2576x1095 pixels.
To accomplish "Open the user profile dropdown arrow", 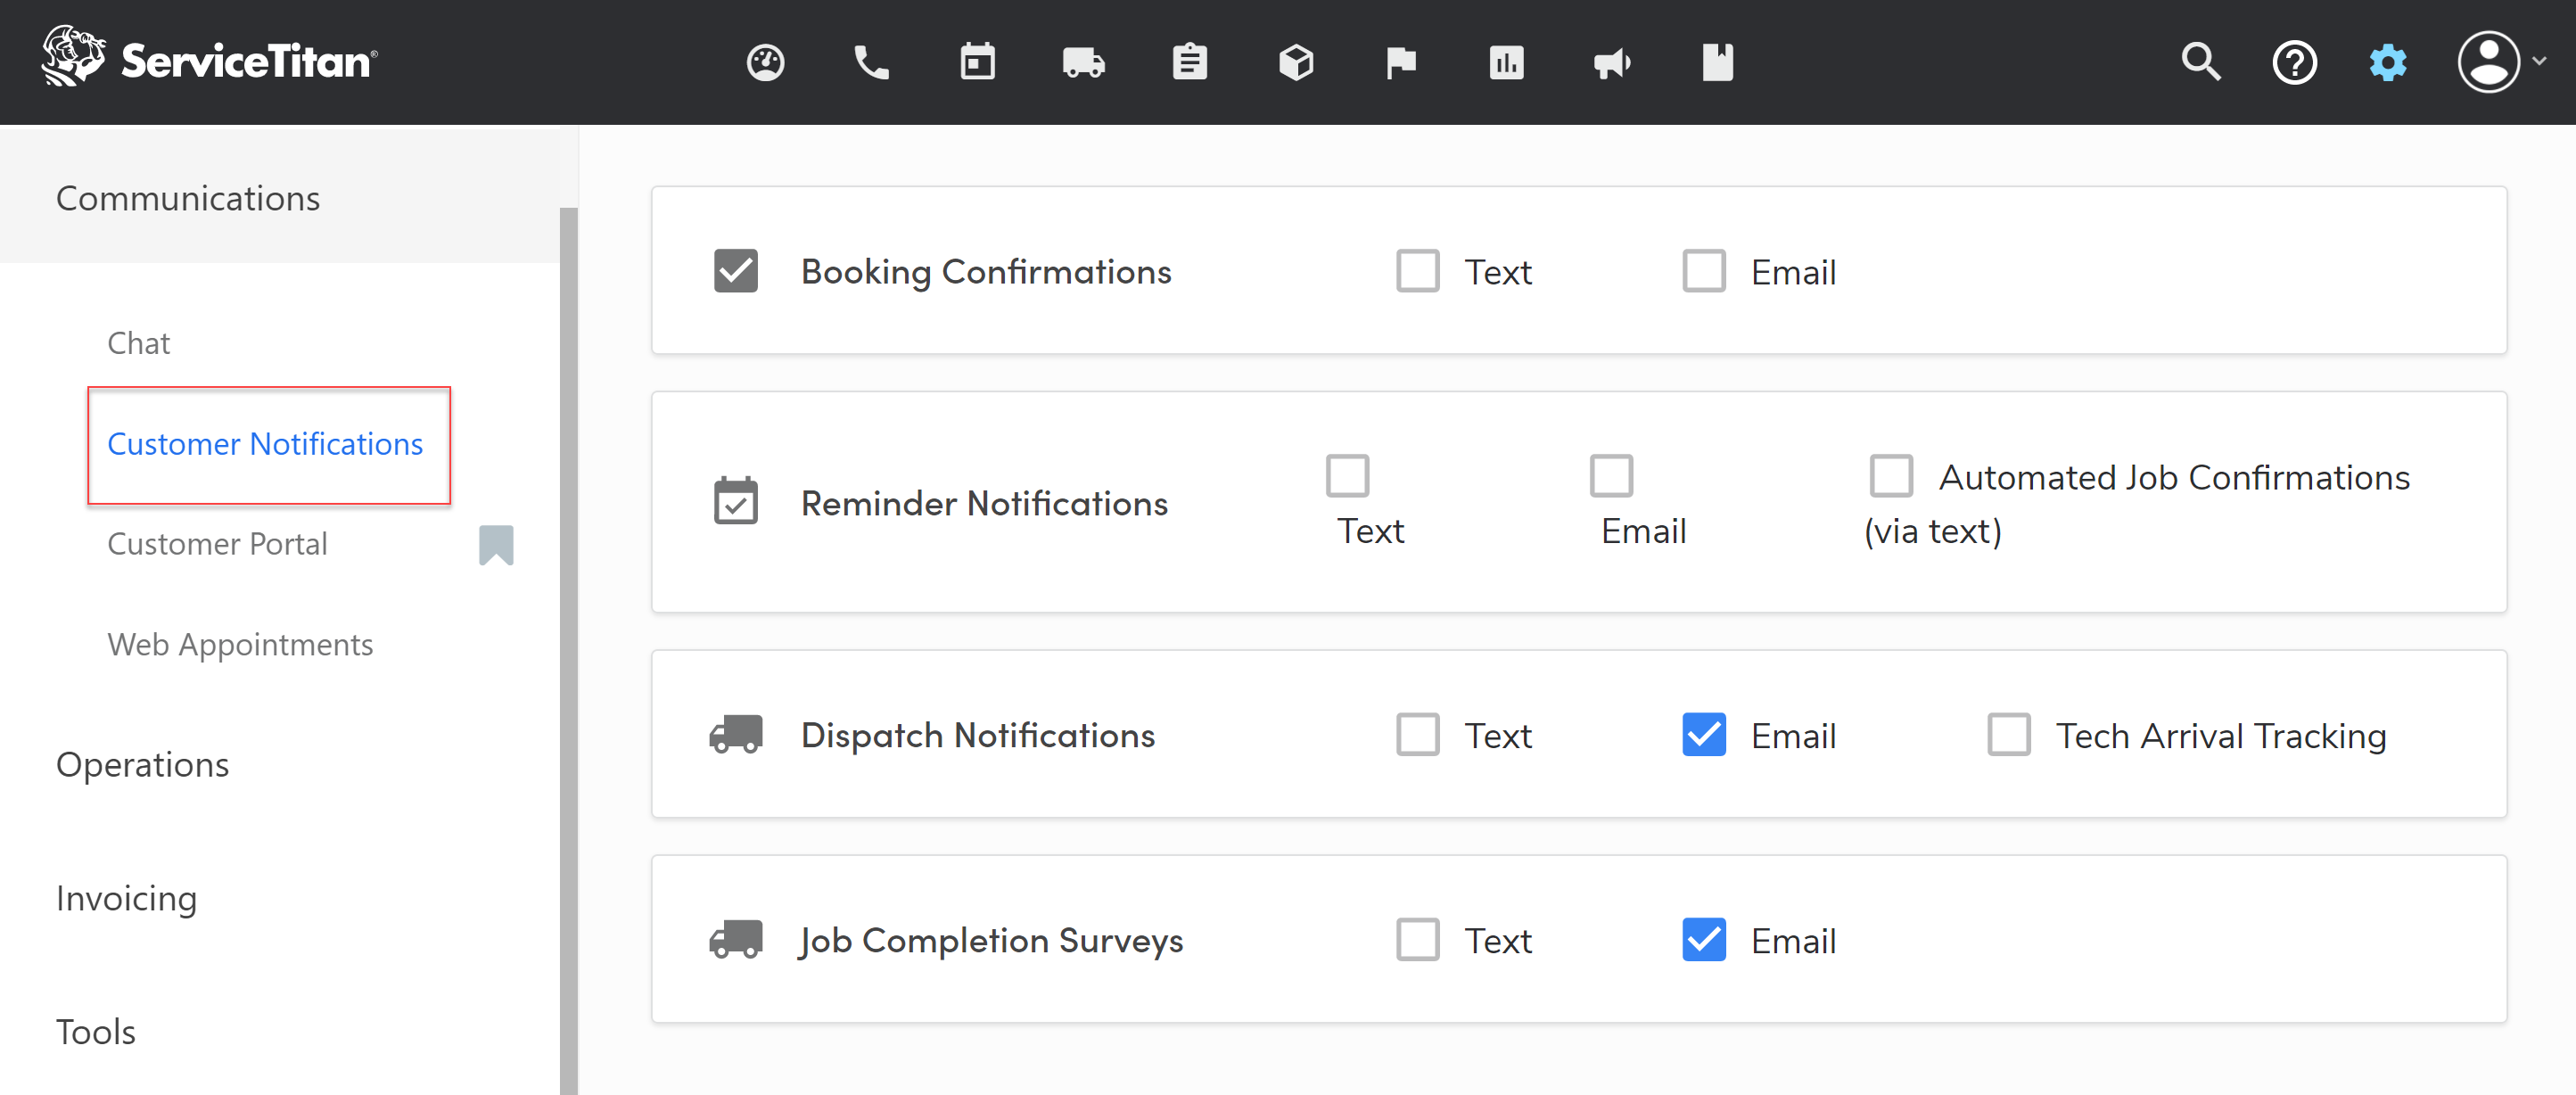I will tap(2539, 62).
